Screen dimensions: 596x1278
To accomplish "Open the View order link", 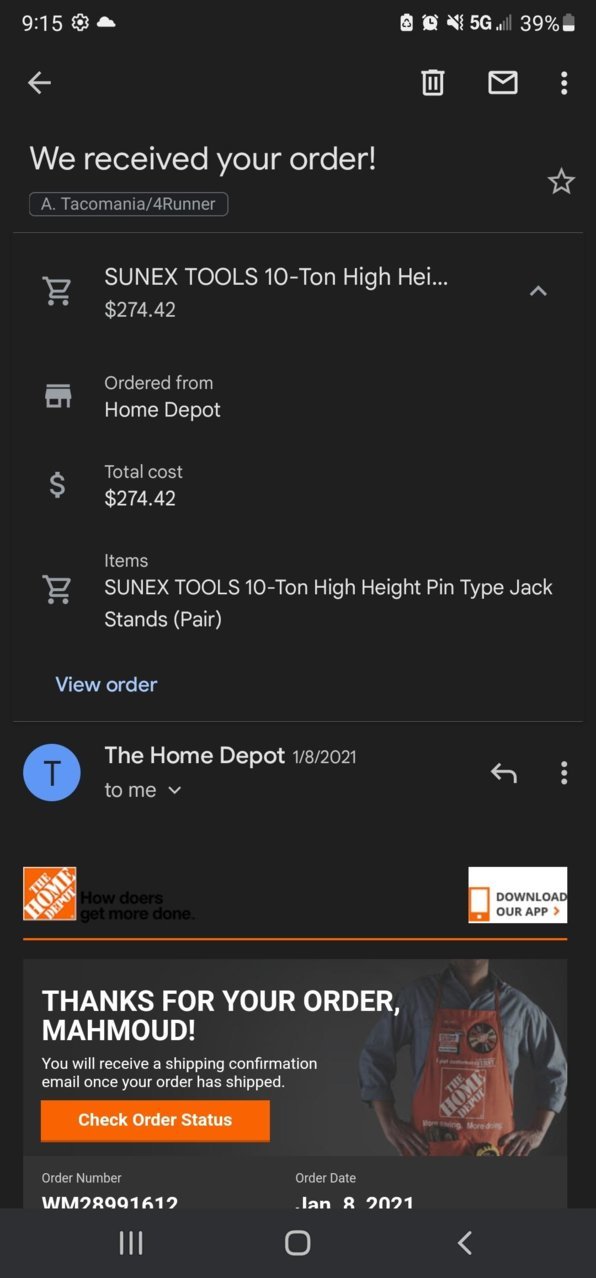I will point(106,684).
